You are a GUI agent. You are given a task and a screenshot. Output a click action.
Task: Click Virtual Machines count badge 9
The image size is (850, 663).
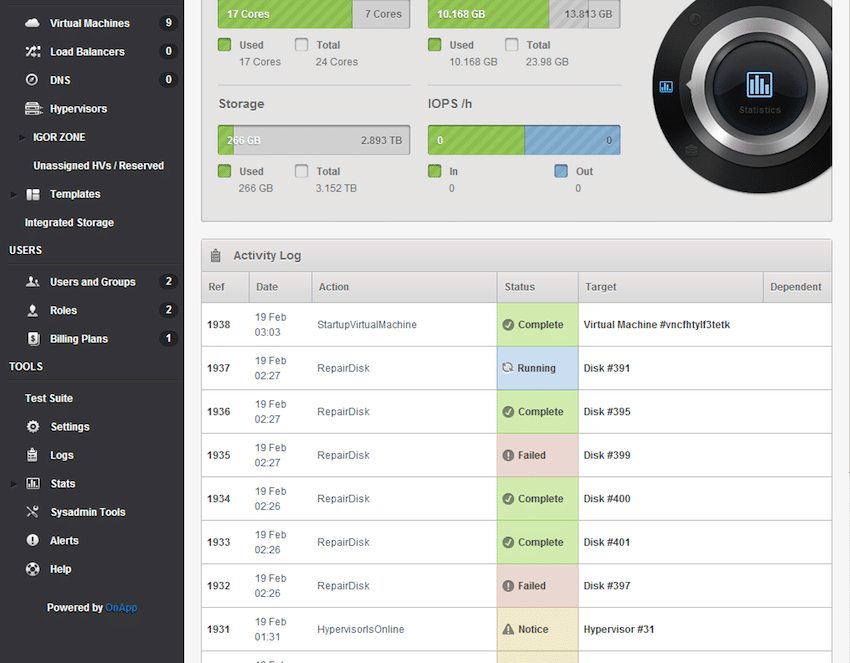pos(169,23)
